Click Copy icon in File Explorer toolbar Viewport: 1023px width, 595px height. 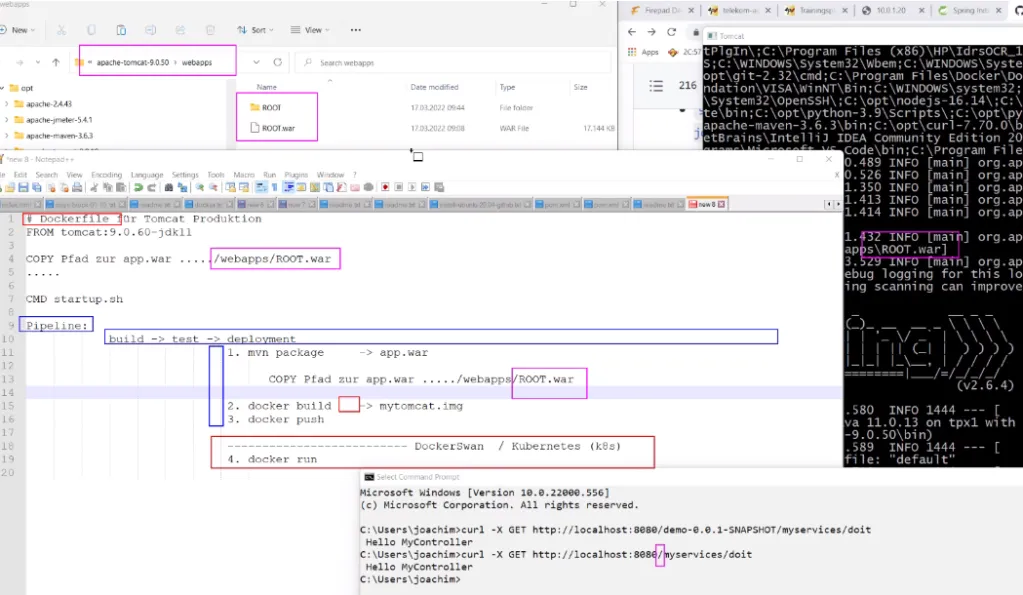coord(91,30)
